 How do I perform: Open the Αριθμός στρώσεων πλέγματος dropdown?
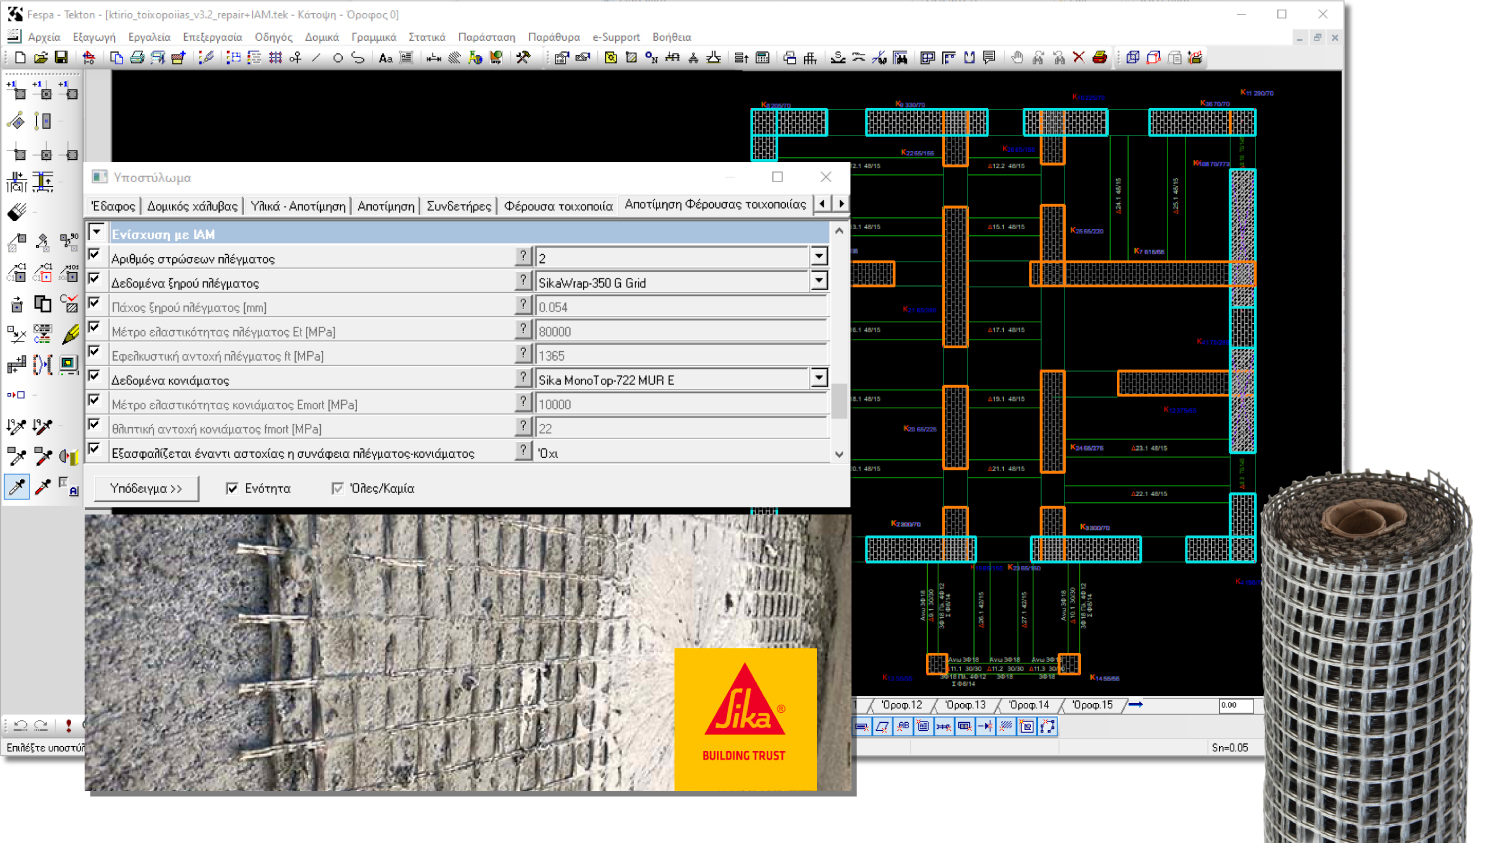pos(819,257)
